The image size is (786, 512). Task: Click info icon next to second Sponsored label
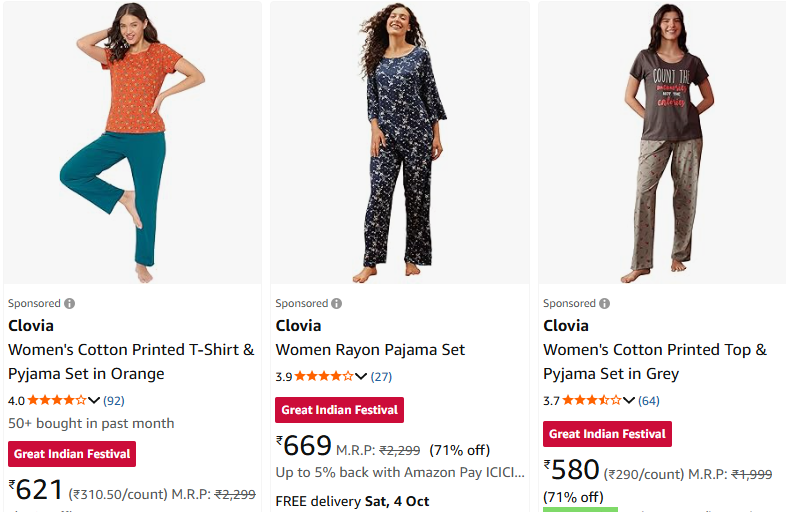click(x=337, y=303)
